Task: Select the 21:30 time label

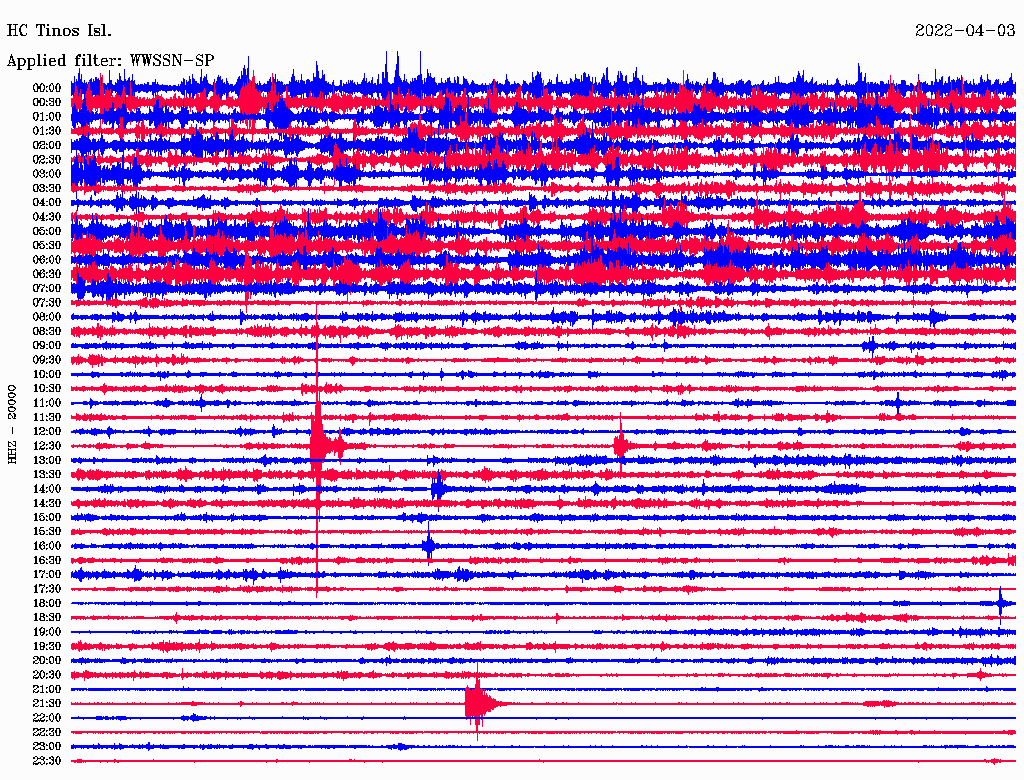Action: click(x=47, y=704)
